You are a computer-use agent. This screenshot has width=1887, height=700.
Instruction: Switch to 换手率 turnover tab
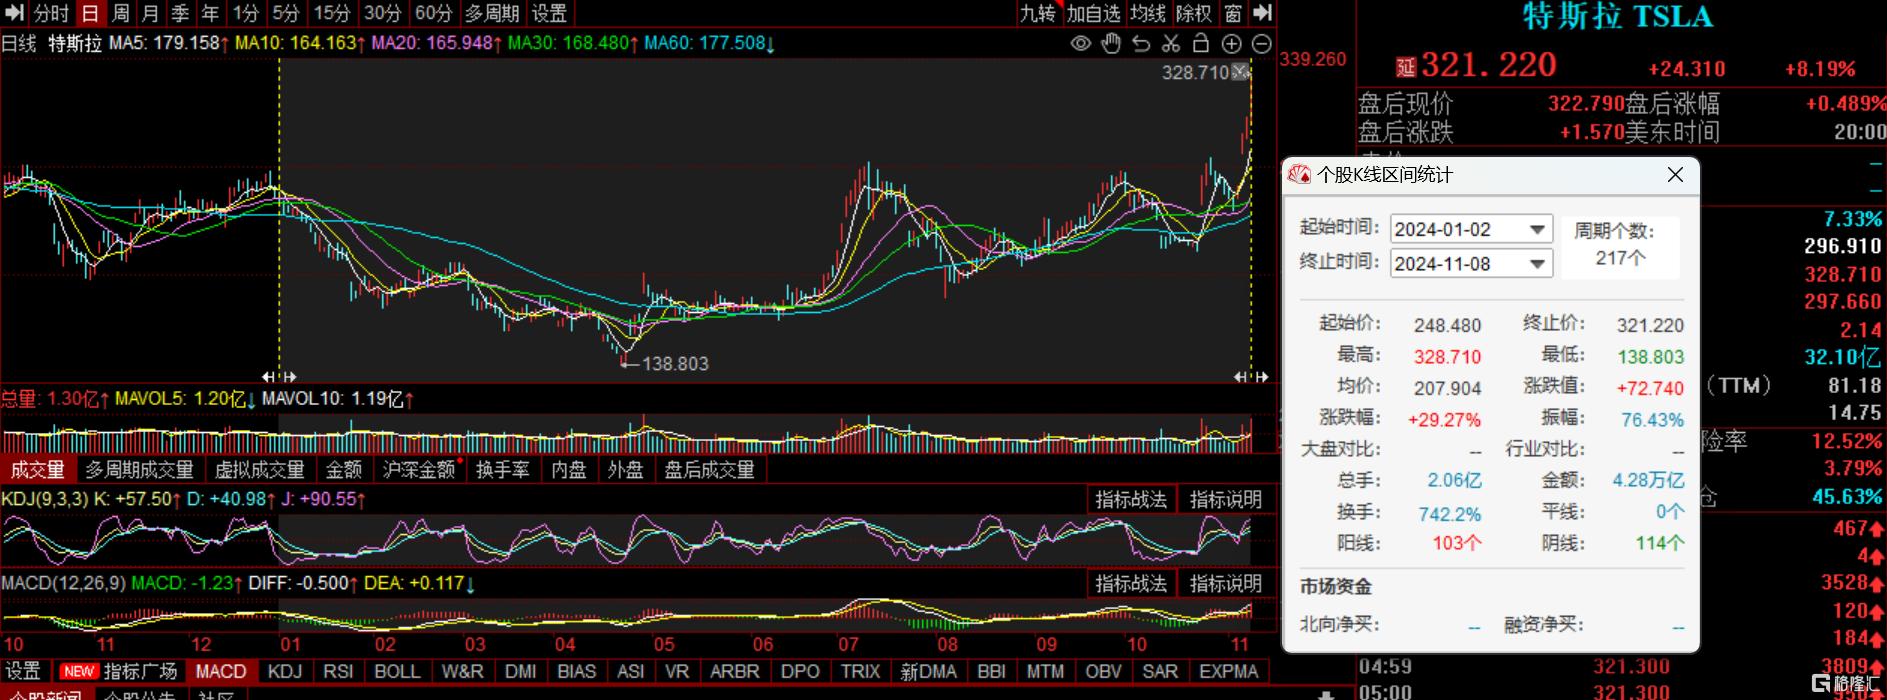coord(502,469)
